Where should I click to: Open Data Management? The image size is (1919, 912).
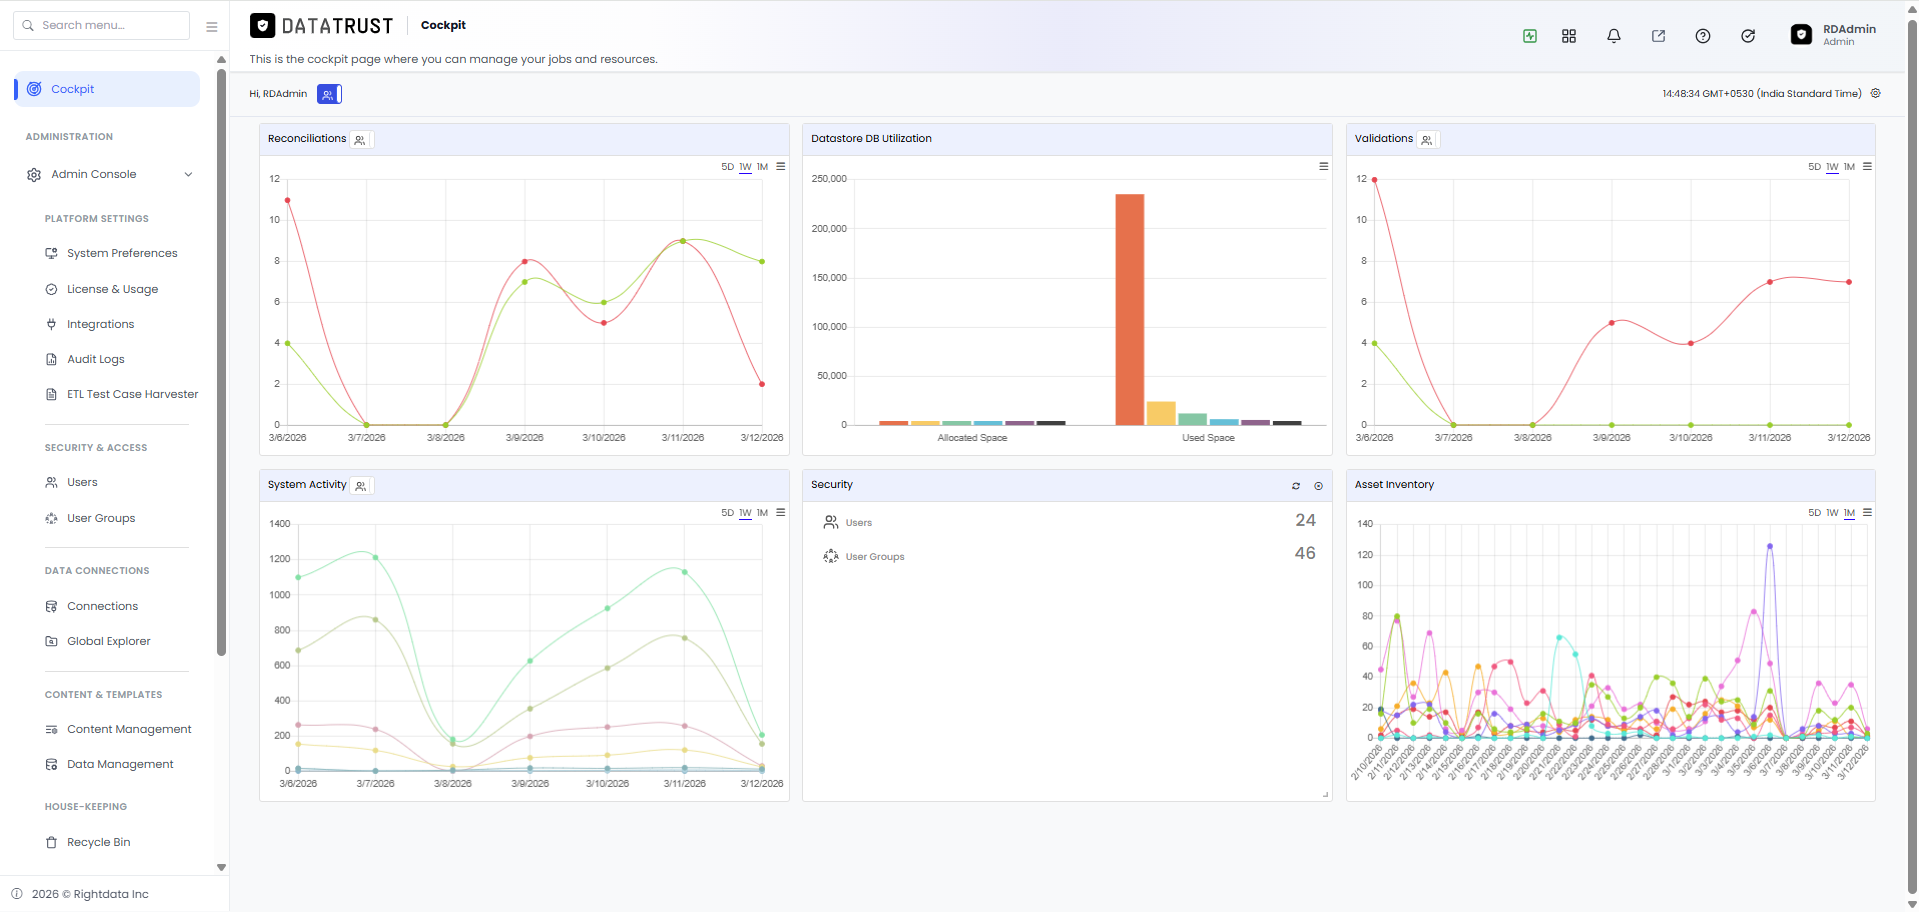coord(120,764)
